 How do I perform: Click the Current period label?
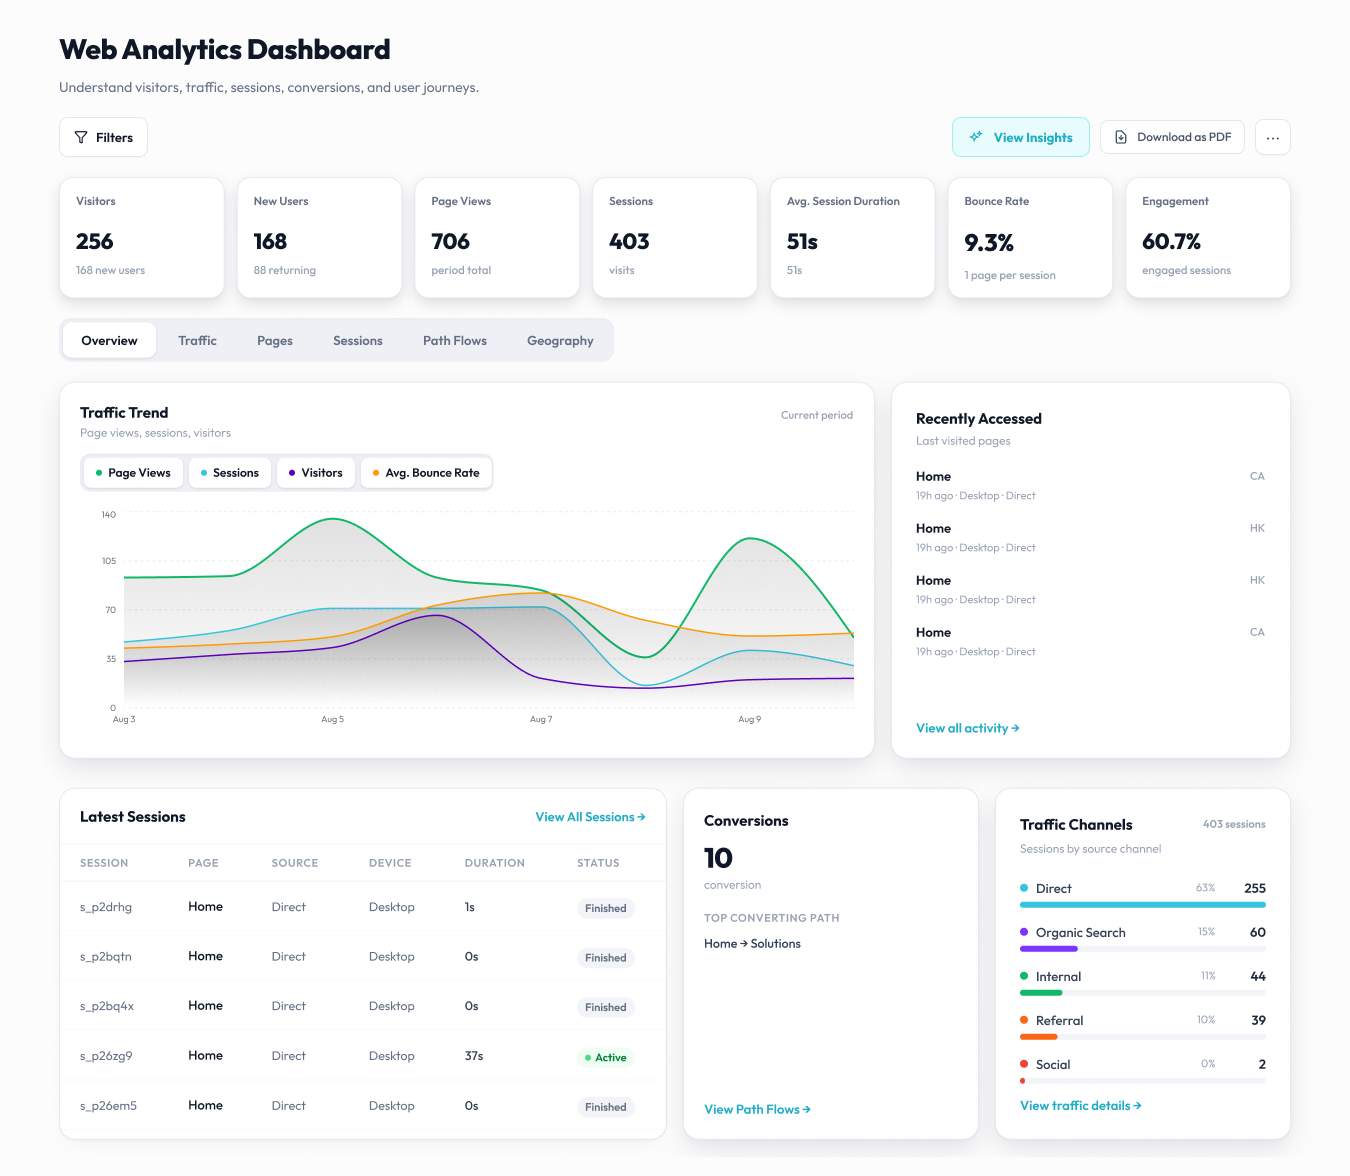817,415
